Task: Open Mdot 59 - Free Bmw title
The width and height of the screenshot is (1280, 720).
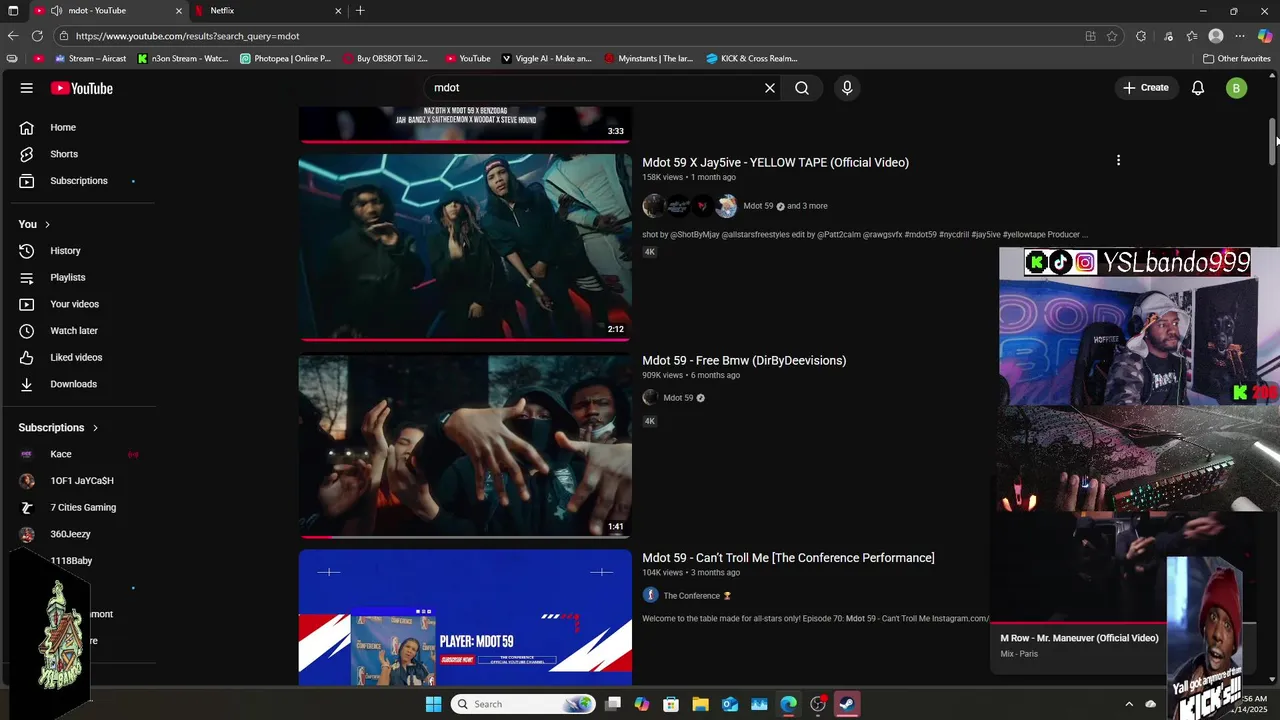Action: coord(744,360)
